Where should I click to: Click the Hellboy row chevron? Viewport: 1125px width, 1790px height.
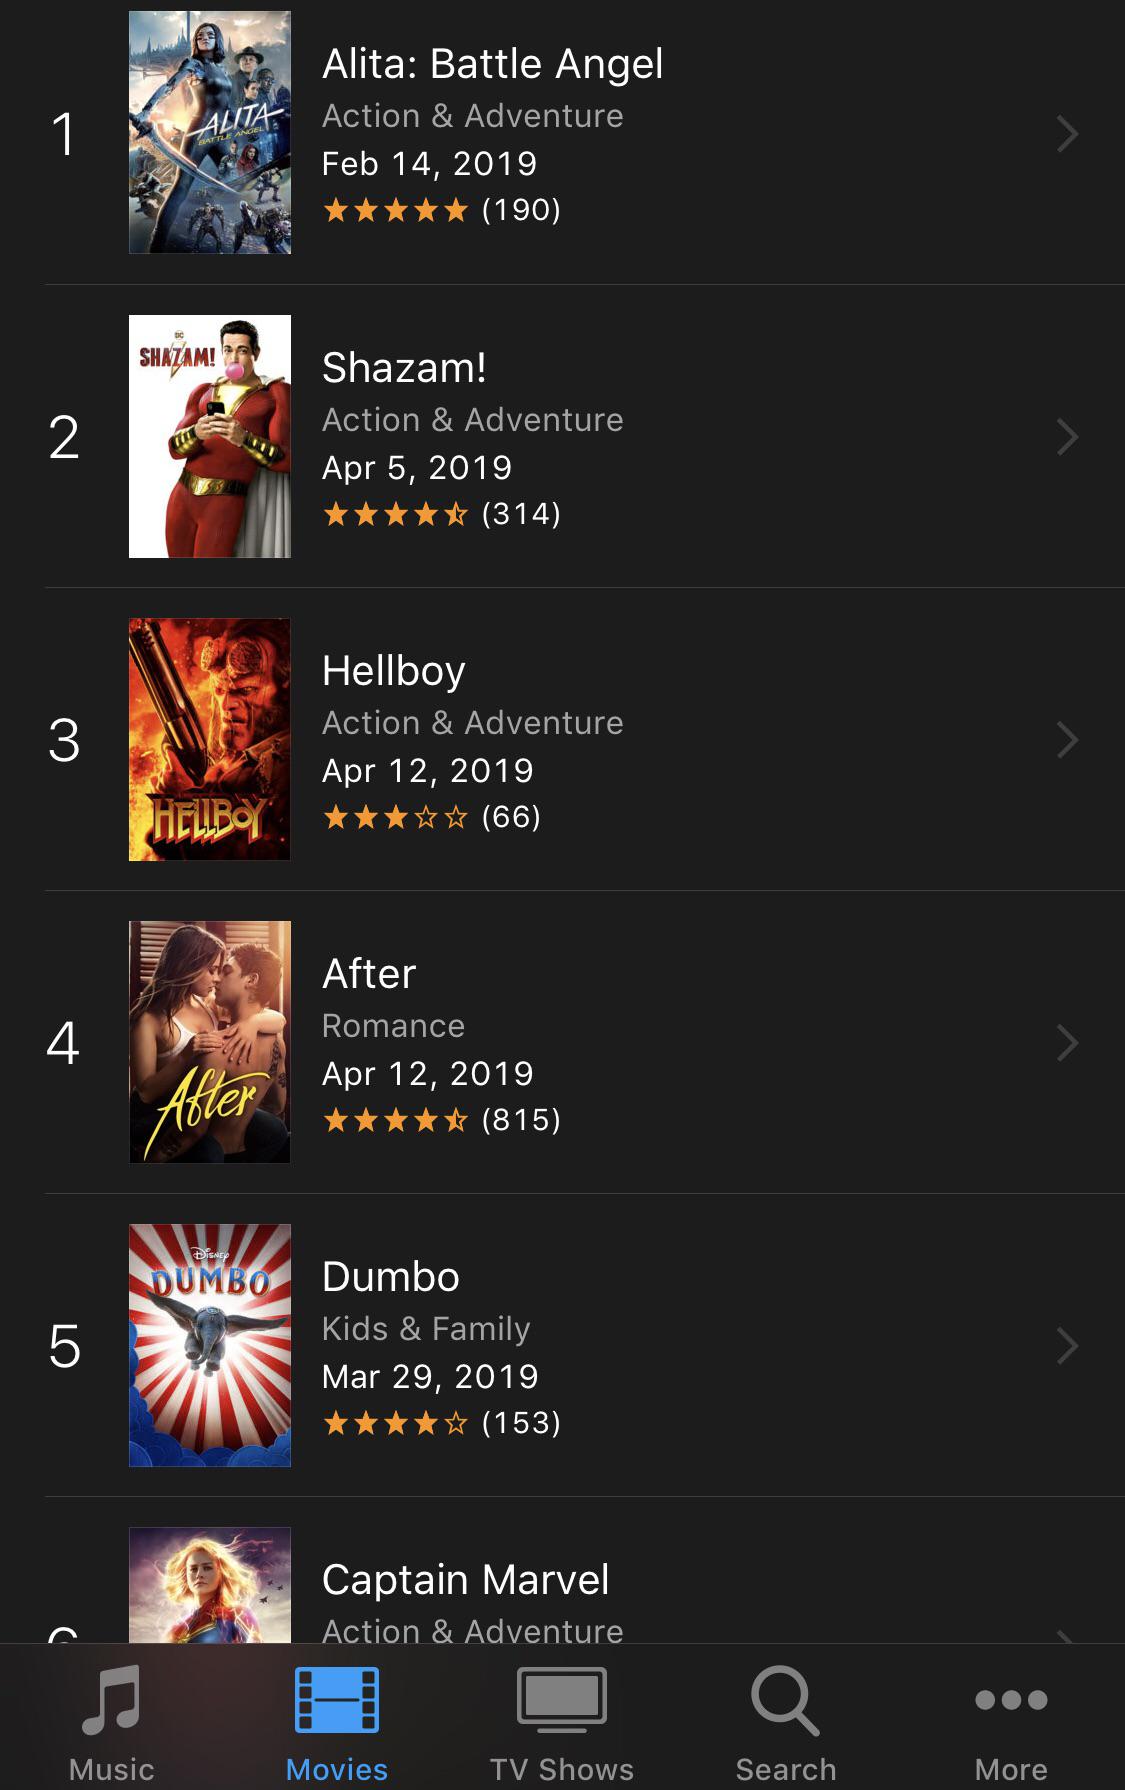pos(1067,739)
